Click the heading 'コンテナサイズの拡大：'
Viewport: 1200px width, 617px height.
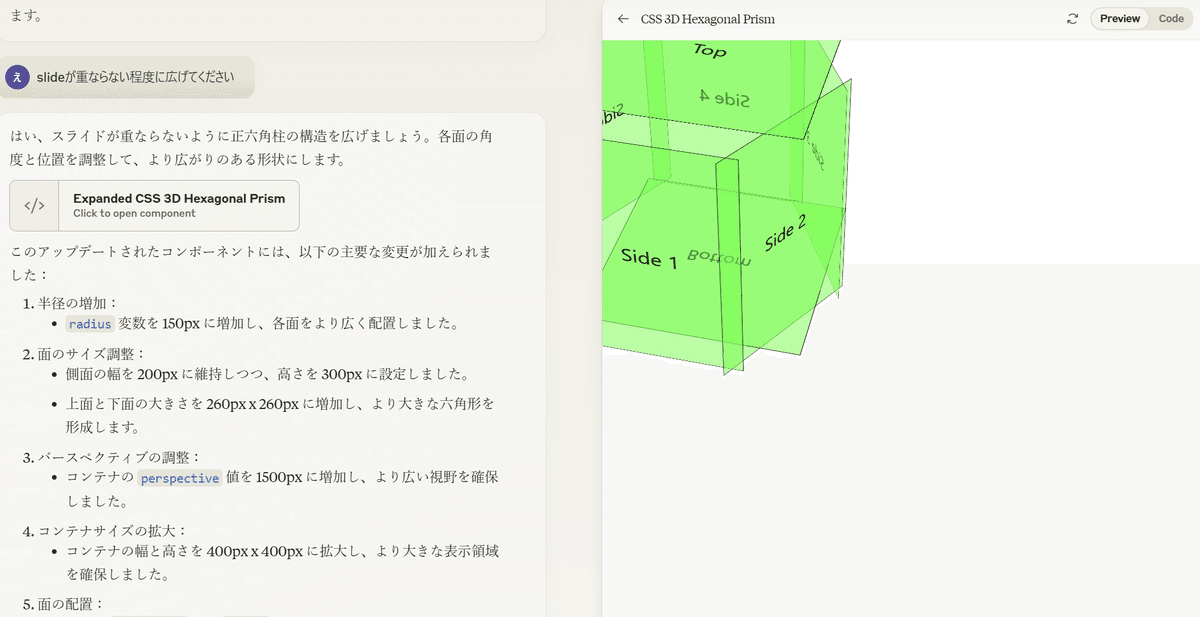pyautogui.click(x=113, y=530)
